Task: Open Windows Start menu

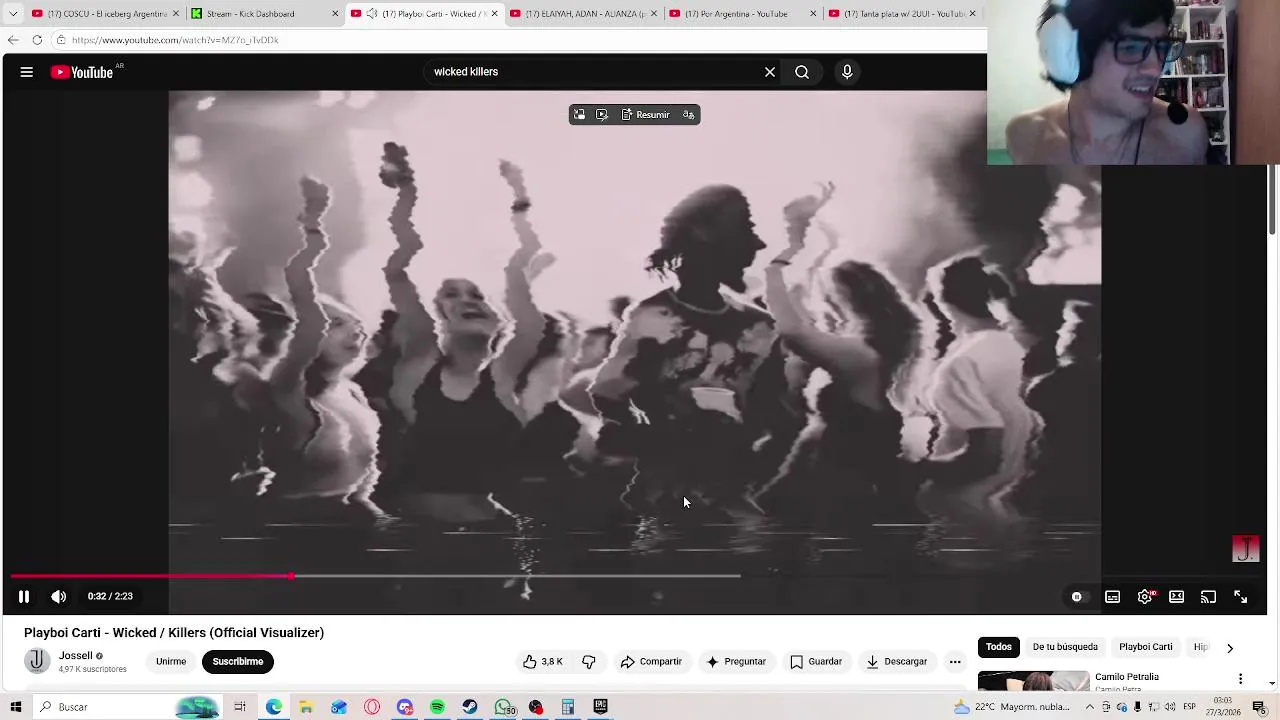Action: coord(15,707)
